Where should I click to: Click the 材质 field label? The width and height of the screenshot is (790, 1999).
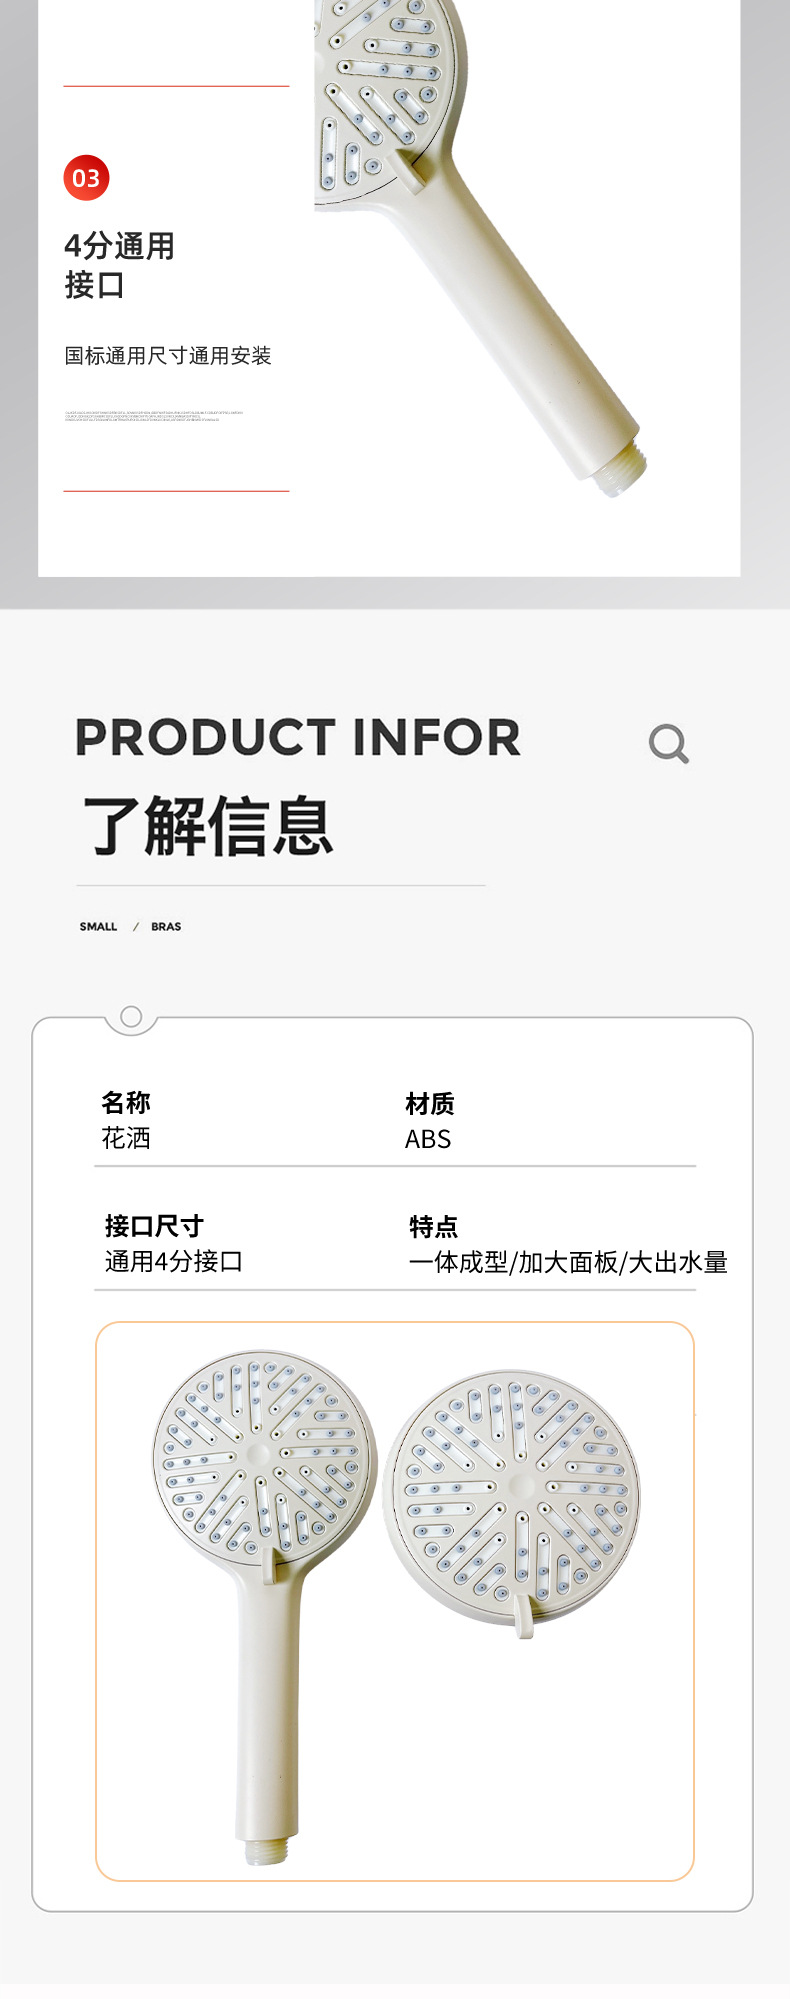point(430,1104)
